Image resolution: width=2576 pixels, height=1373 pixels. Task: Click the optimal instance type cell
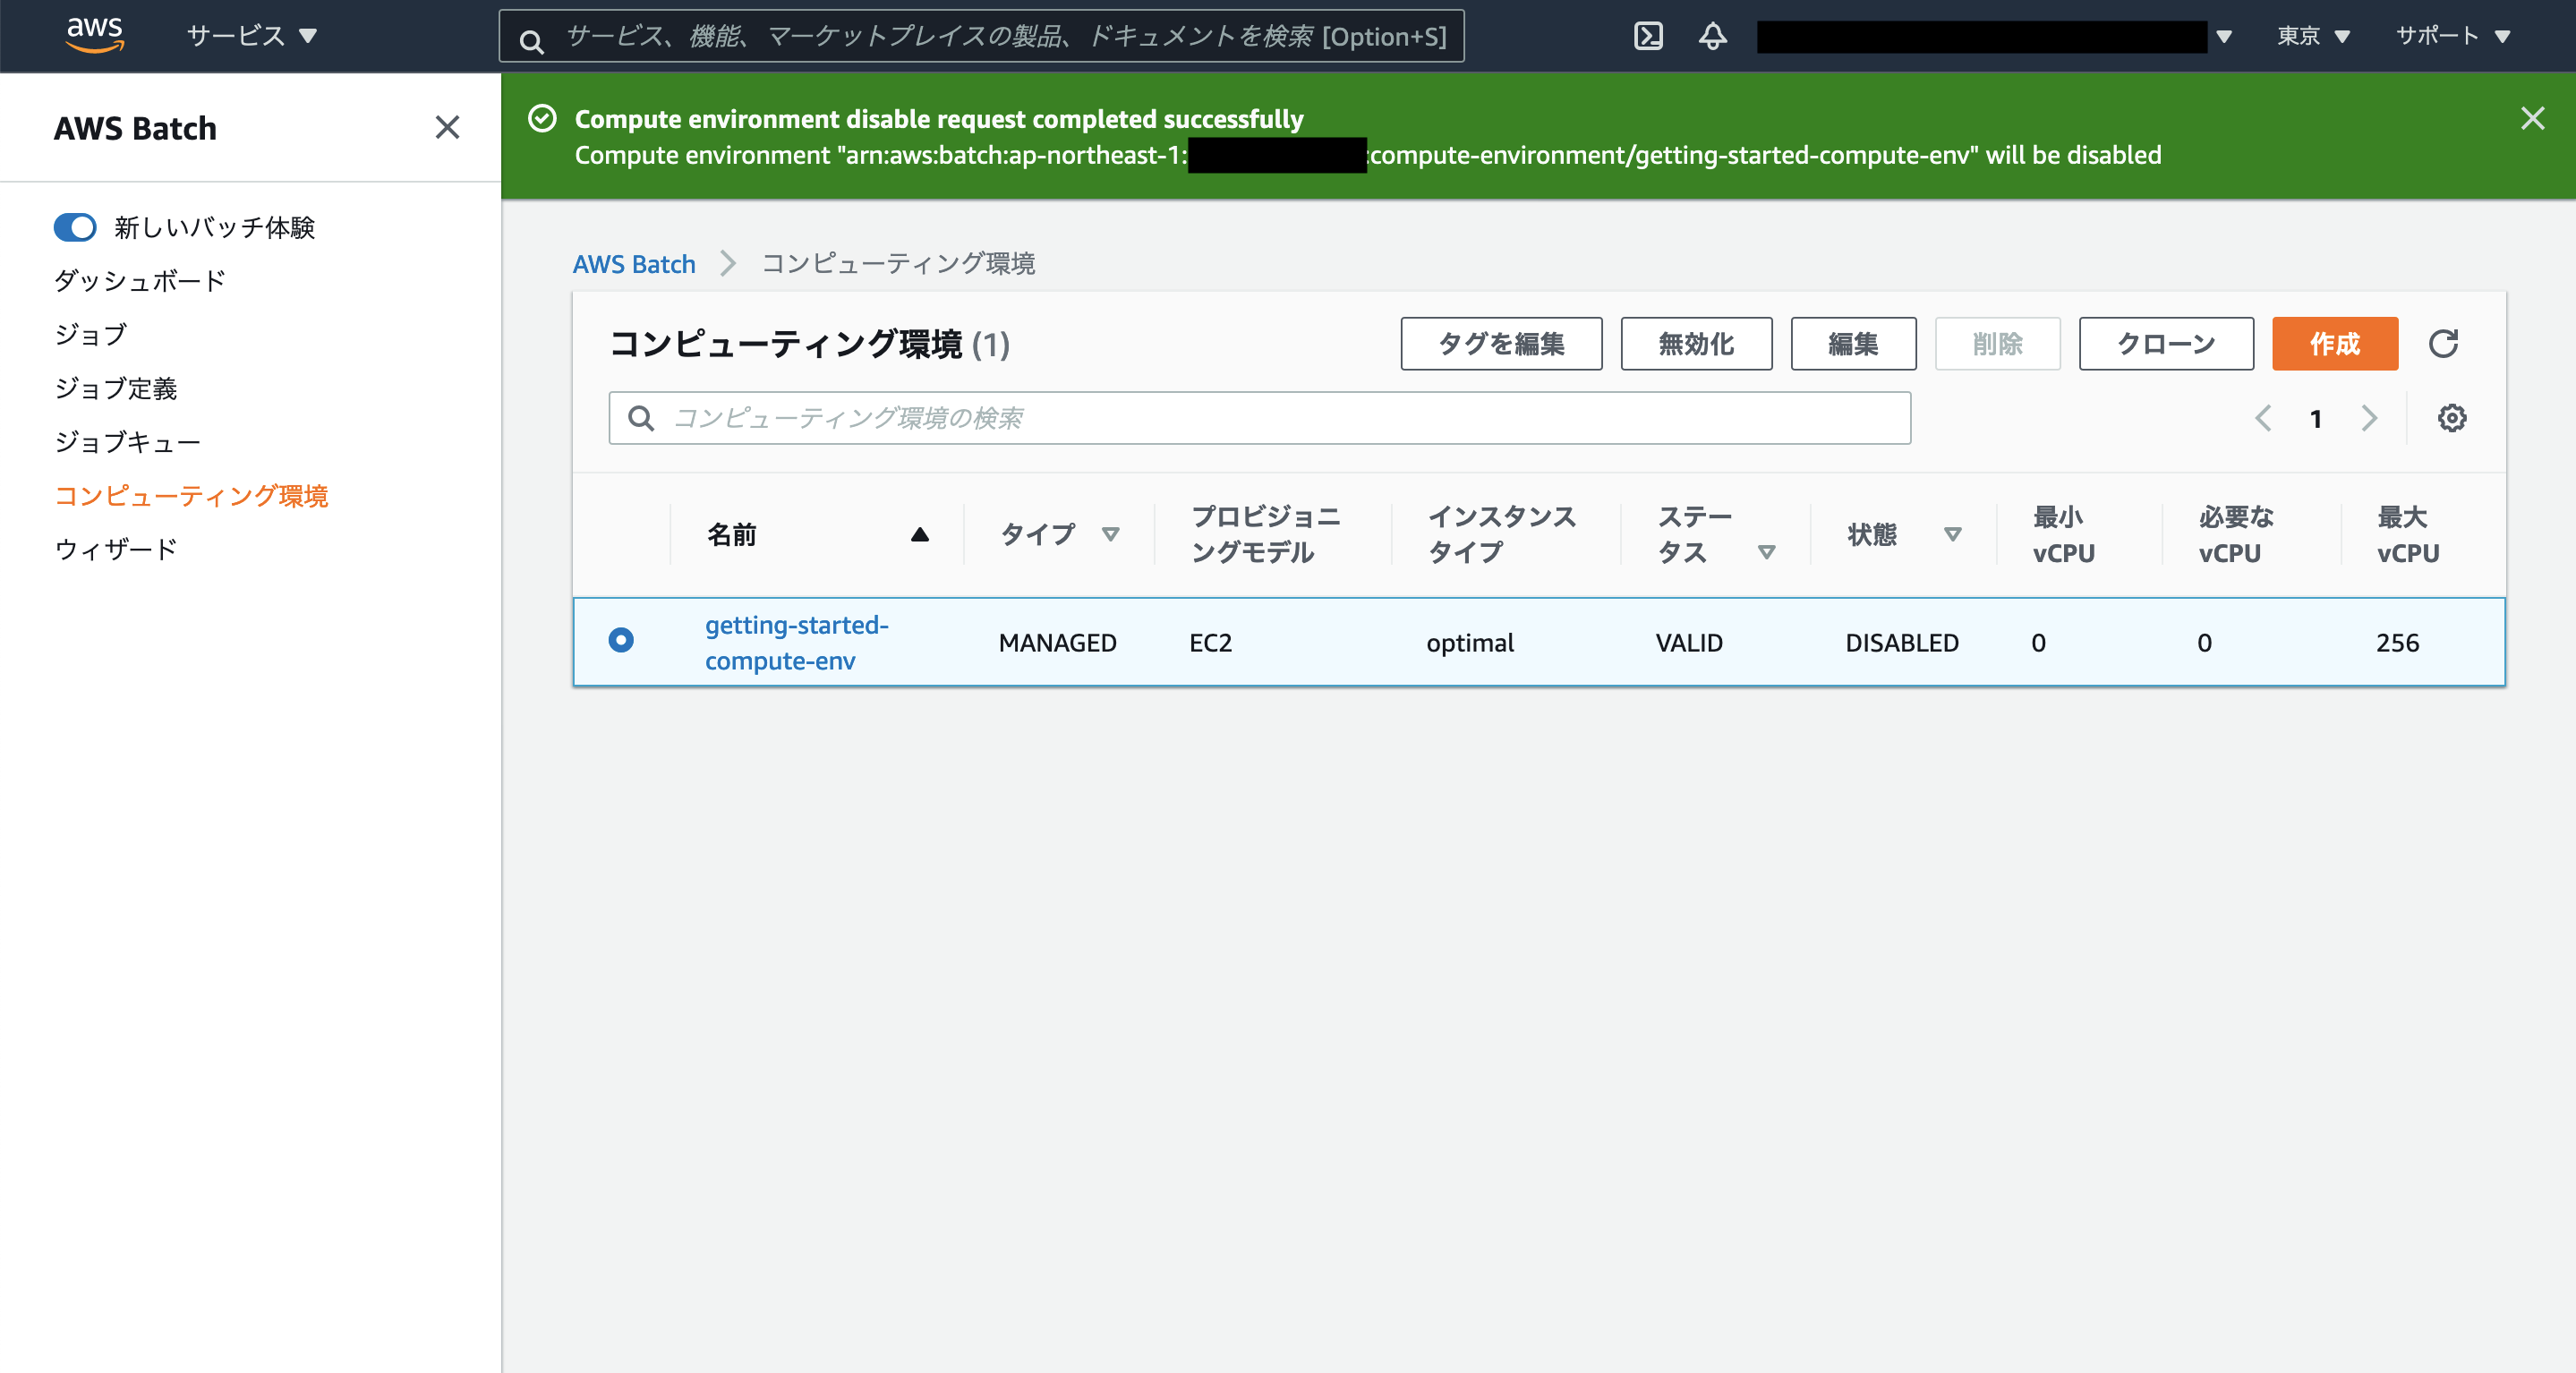pos(1470,643)
